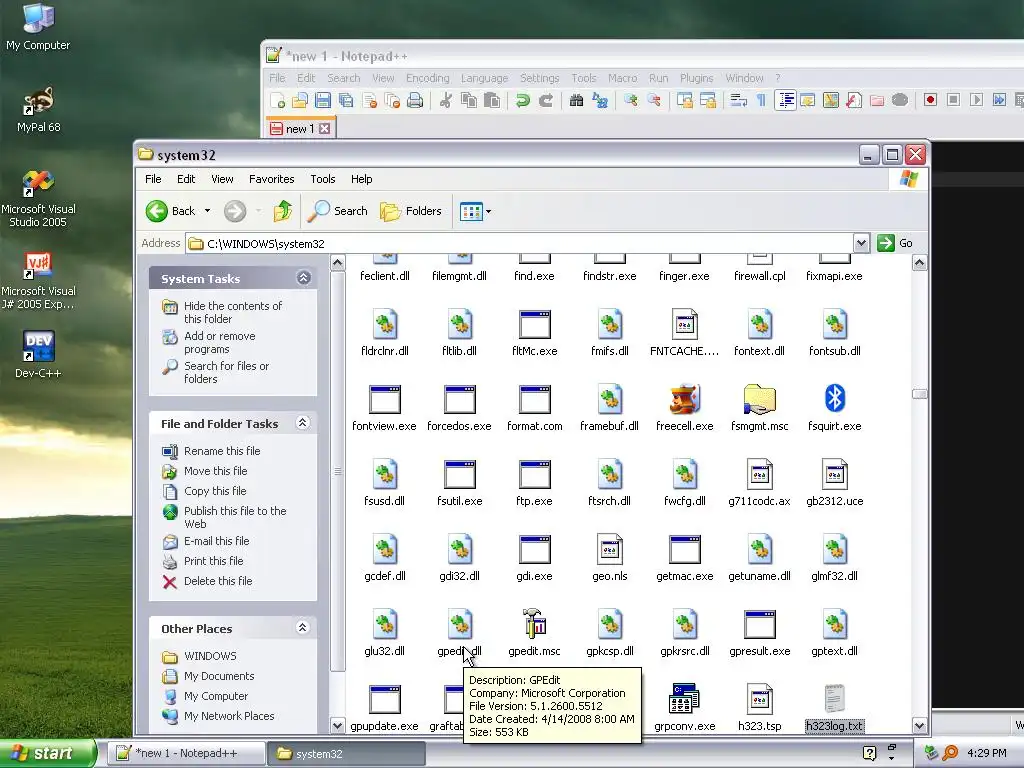Click 'Add or remove programs' link
The width and height of the screenshot is (1024, 768).
tap(219, 342)
